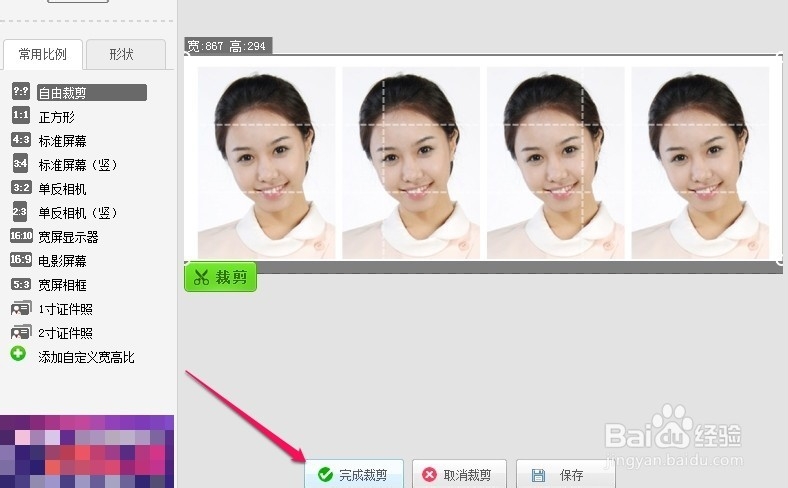This screenshot has height=488, width=788.
Task: Select 宽屏相框 ratio
Action: pos(62,285)
